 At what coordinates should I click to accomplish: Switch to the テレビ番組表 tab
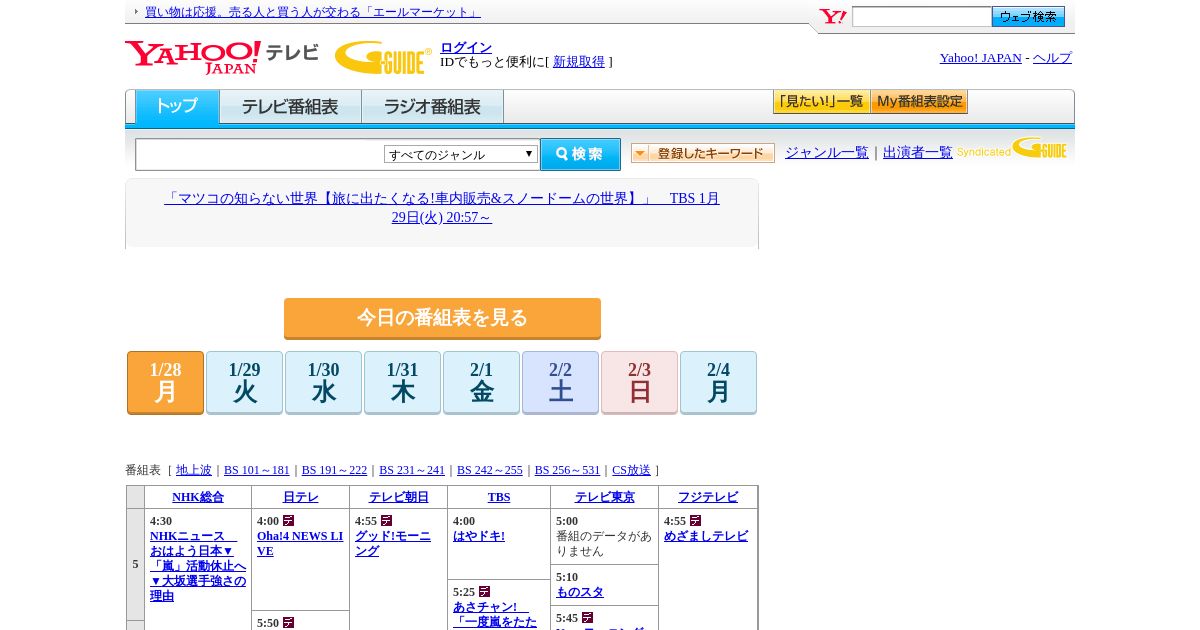[x=290, y=107]
